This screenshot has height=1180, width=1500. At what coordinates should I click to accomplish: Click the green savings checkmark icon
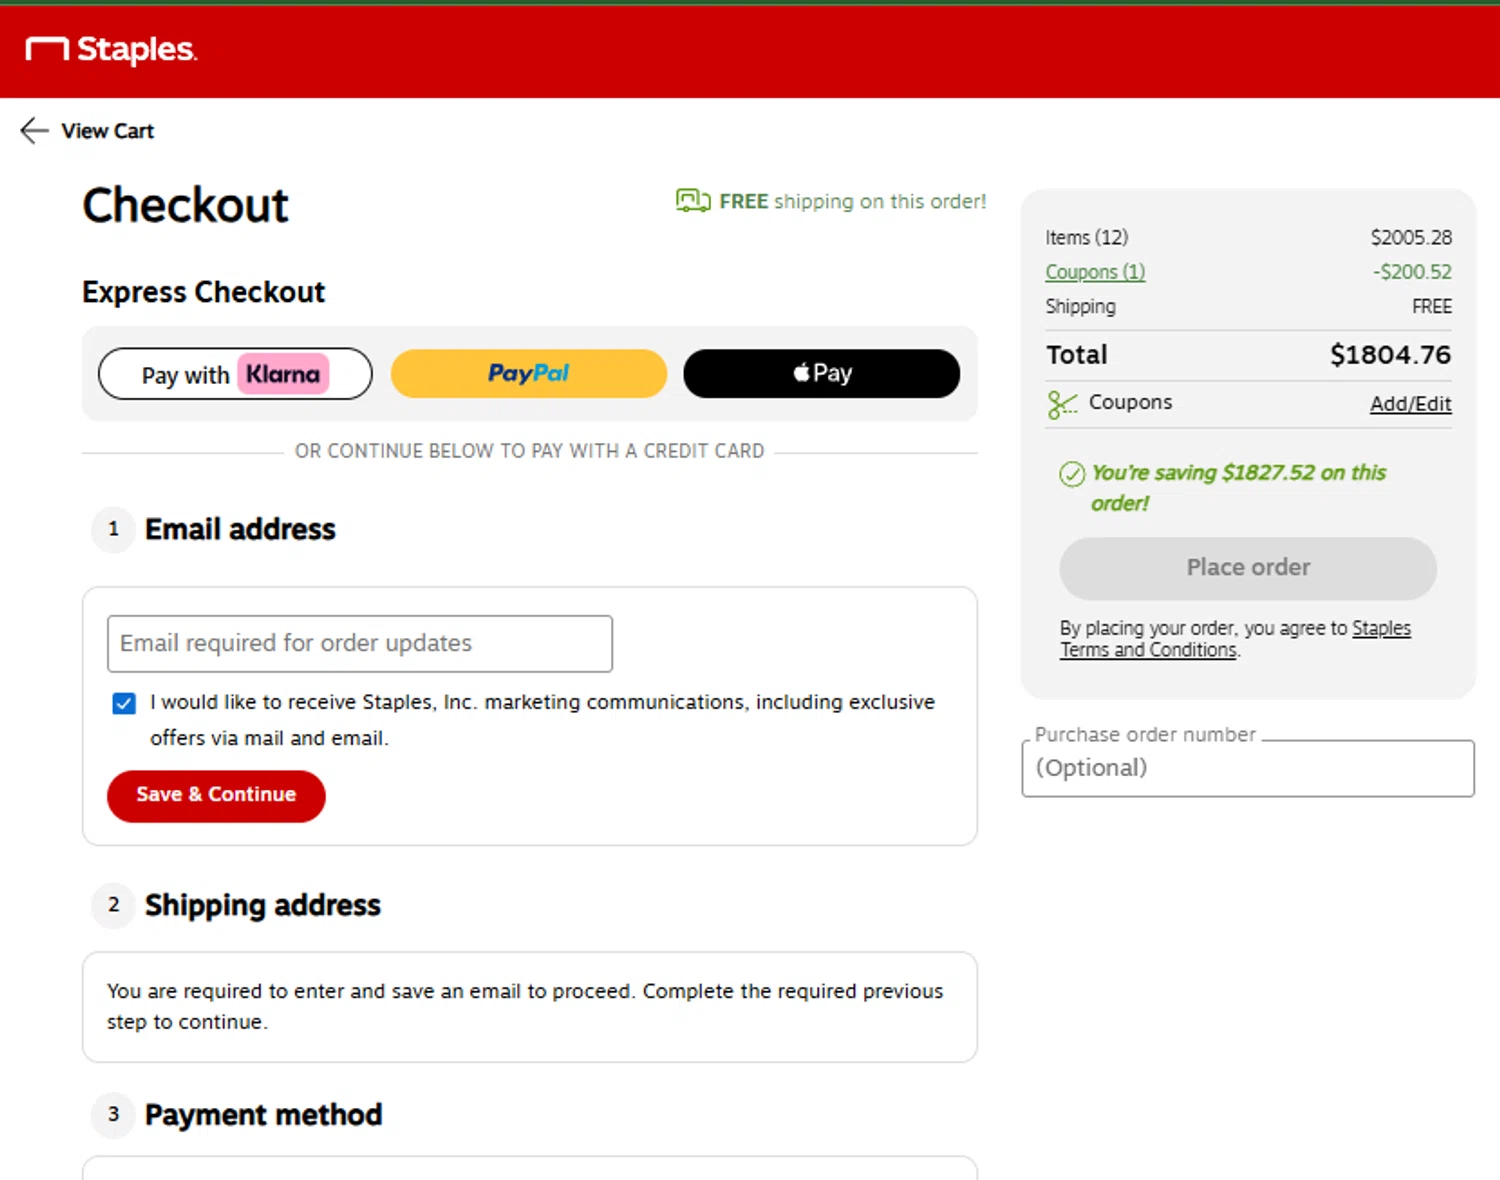1072,474
